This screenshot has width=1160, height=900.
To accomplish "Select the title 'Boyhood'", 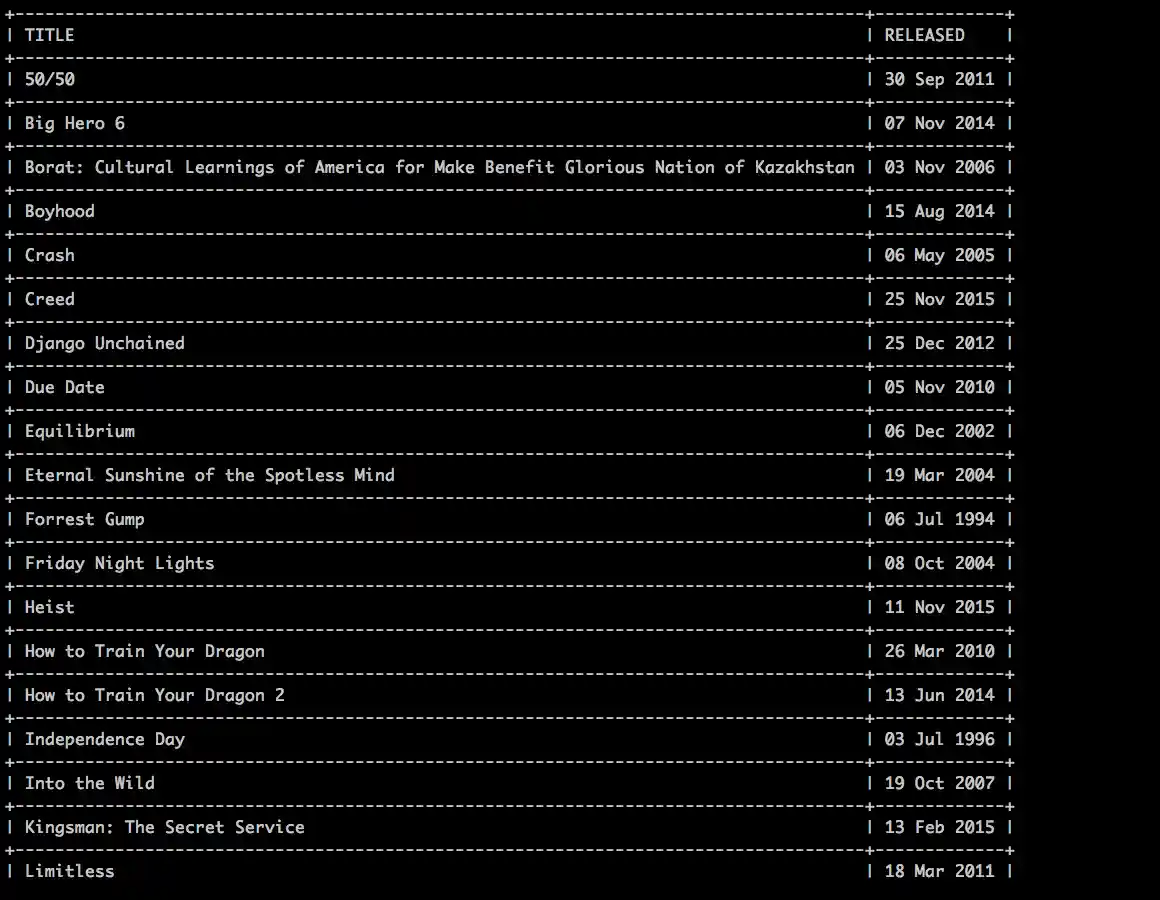I will pyautogui.click(x=60, y=212).
